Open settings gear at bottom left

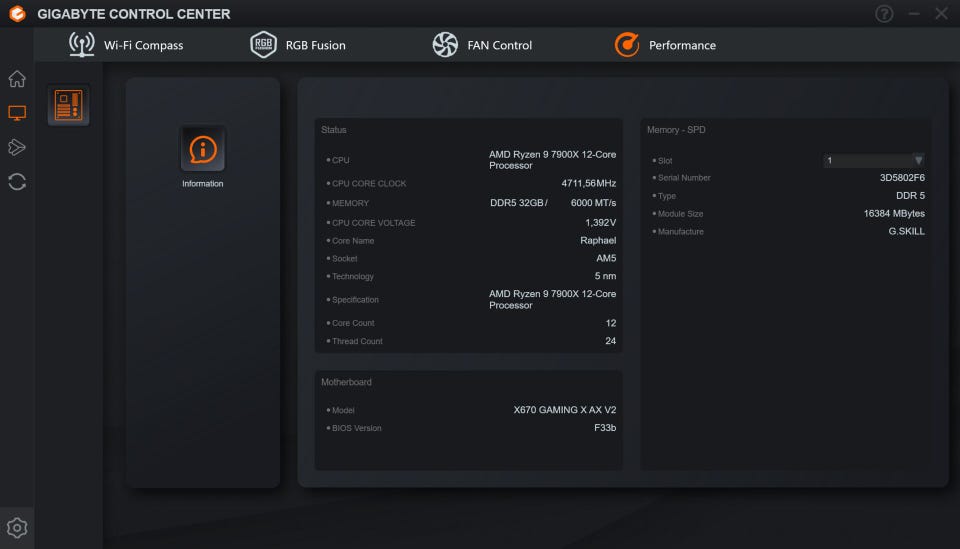click(x=17, y=528)
